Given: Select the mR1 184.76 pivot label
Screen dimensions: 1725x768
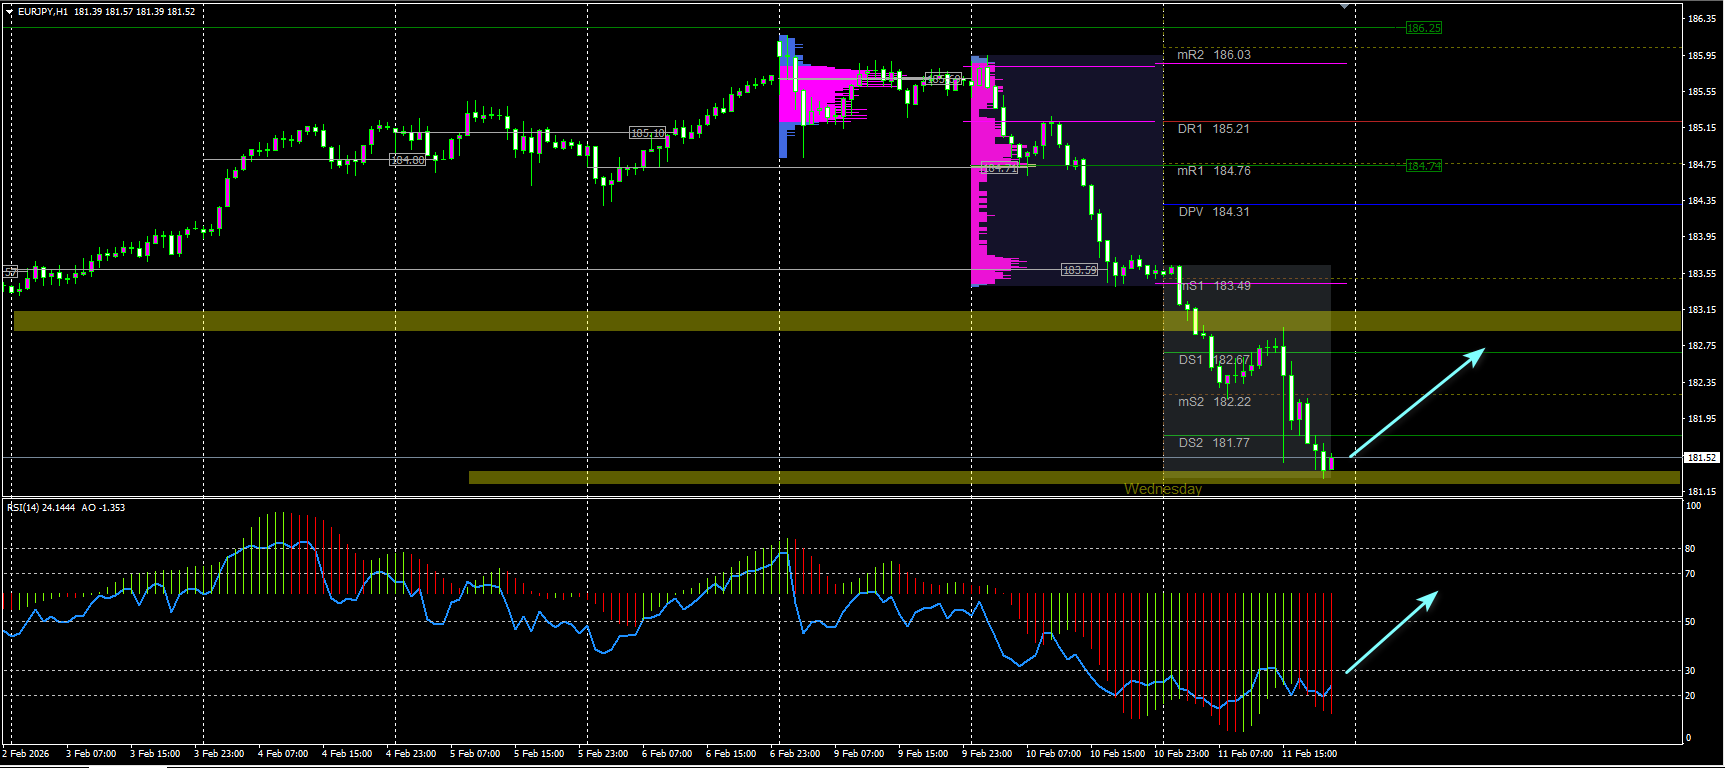Looking at the screenshot, I should click(1214, 171).
